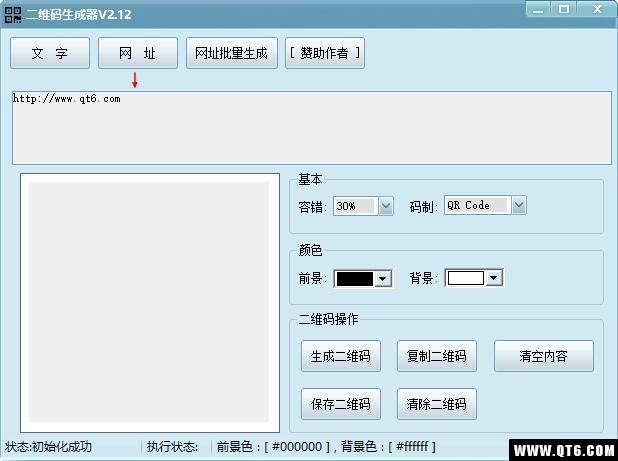Image resolution: width=618 pixels, height=461 pixels.
Task: Click 复制二维码 to copy QR code
Action: click(437, 356)
